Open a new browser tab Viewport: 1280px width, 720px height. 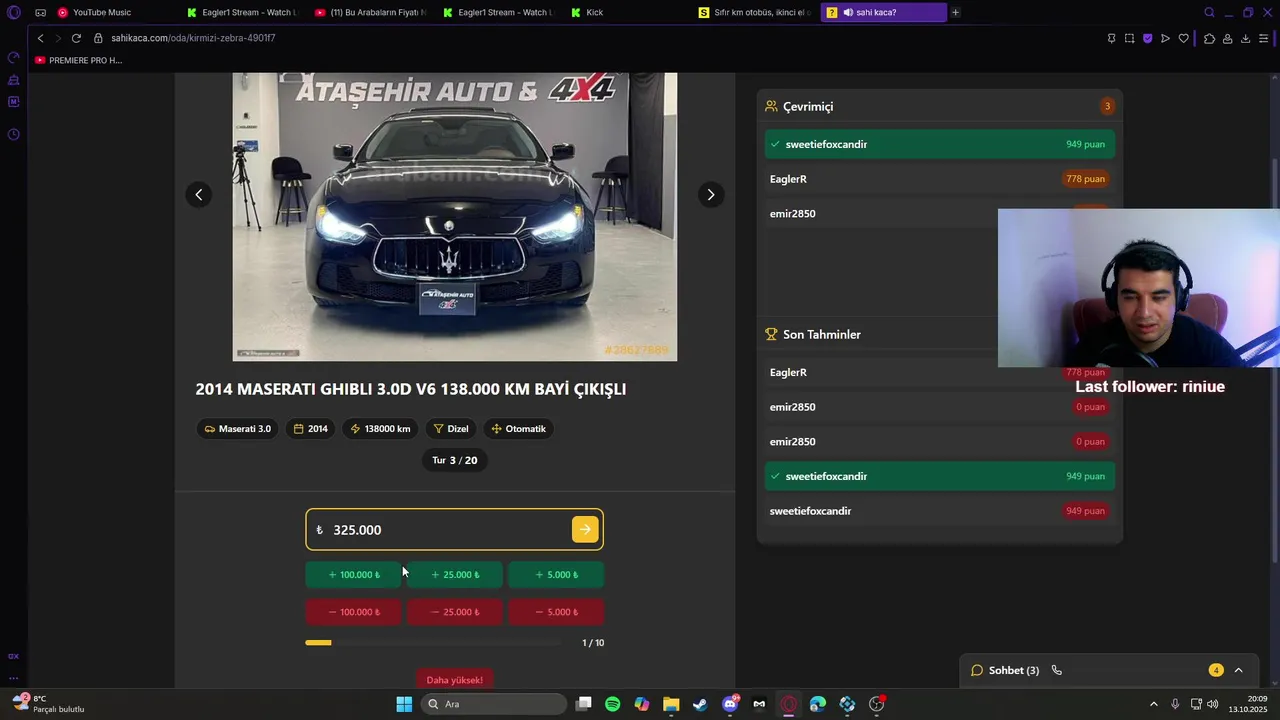coord(955,12)
